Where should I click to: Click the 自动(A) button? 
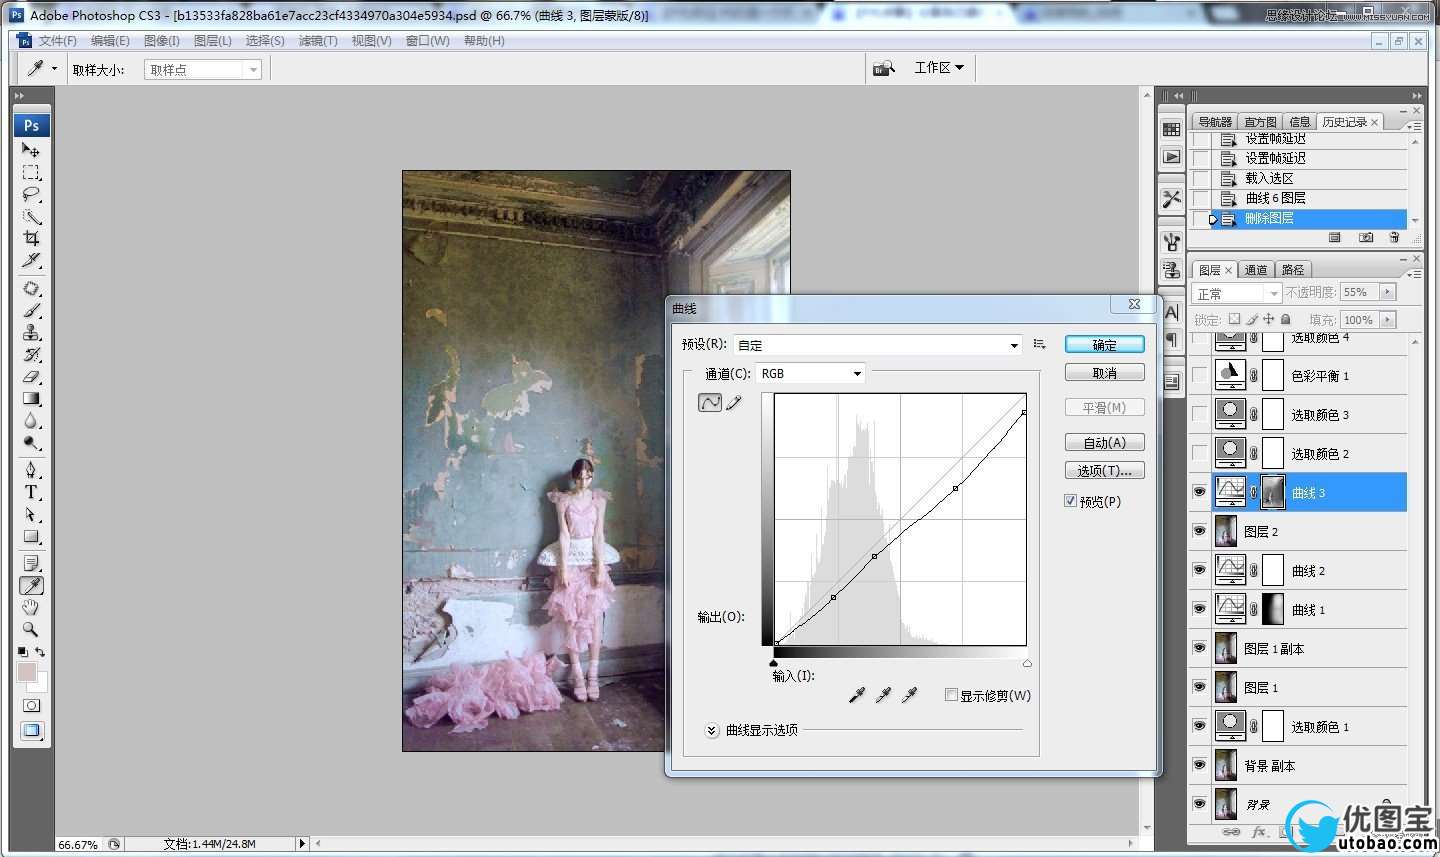coord(1105,442)
